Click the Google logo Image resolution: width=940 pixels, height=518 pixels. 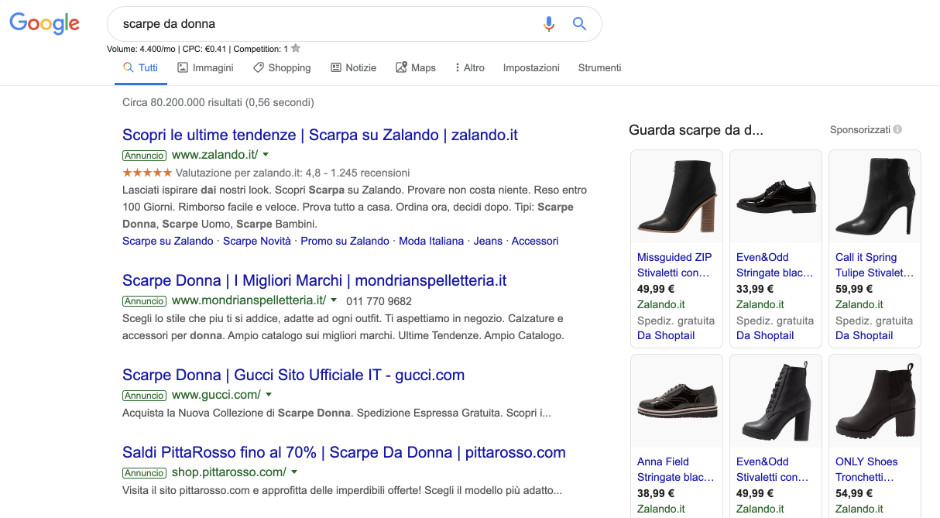(44, 23)
